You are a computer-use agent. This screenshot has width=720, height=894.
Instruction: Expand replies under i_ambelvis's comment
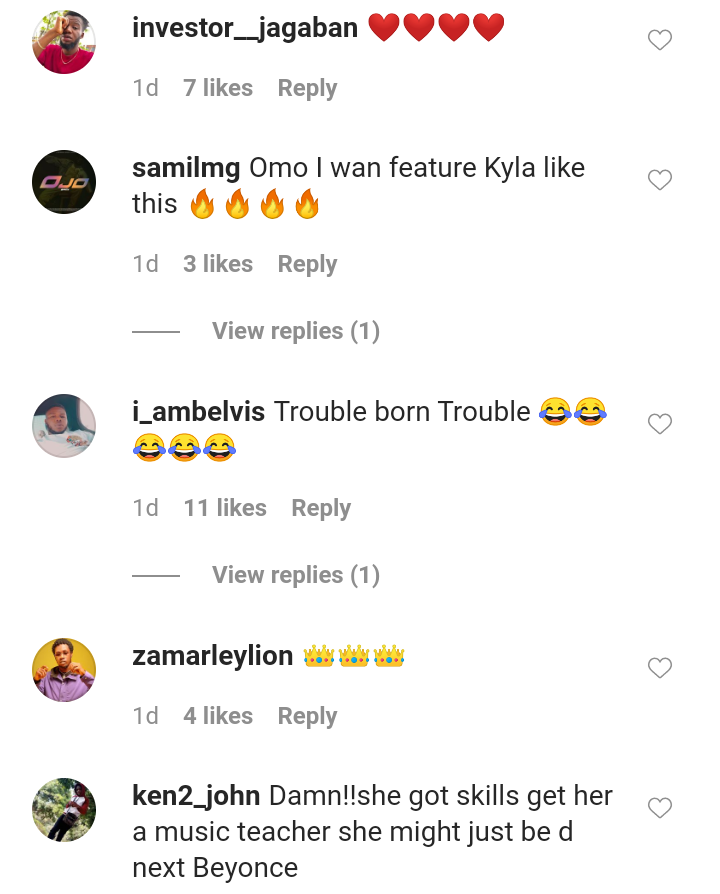(295, 575)
